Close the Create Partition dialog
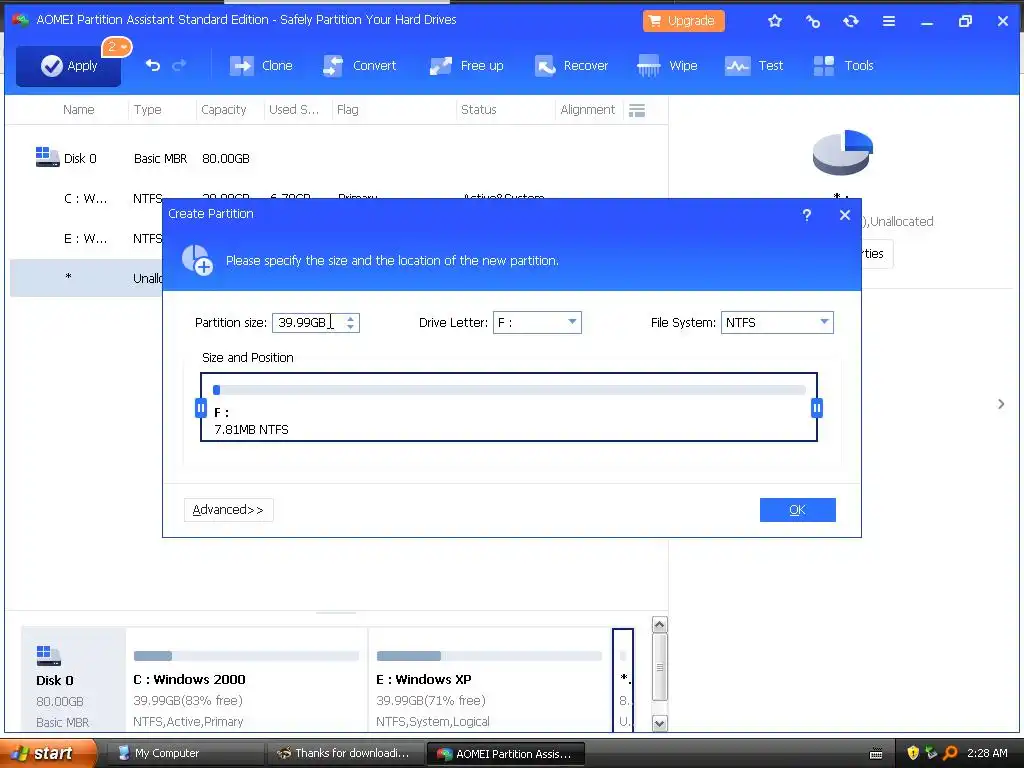The image size is (1024, 768). pyautogui.click(x=845, y=215)
